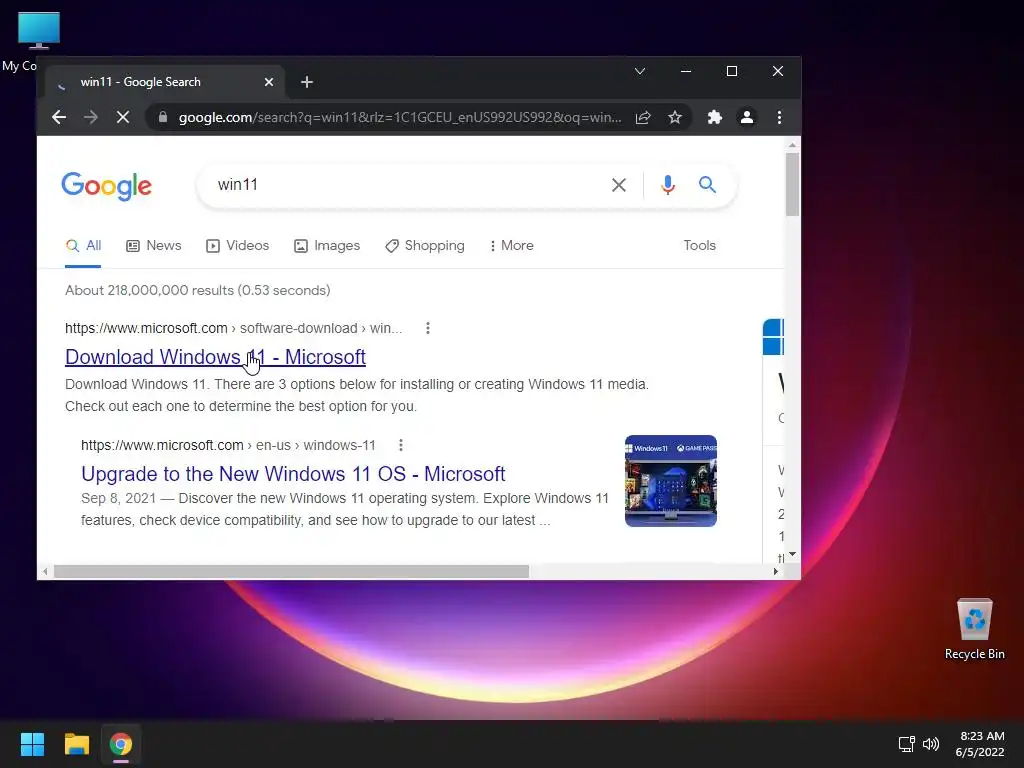Click the horizontal scrollbar thumb
Viewport: 1024px width, 768px height.
(291, 571)
